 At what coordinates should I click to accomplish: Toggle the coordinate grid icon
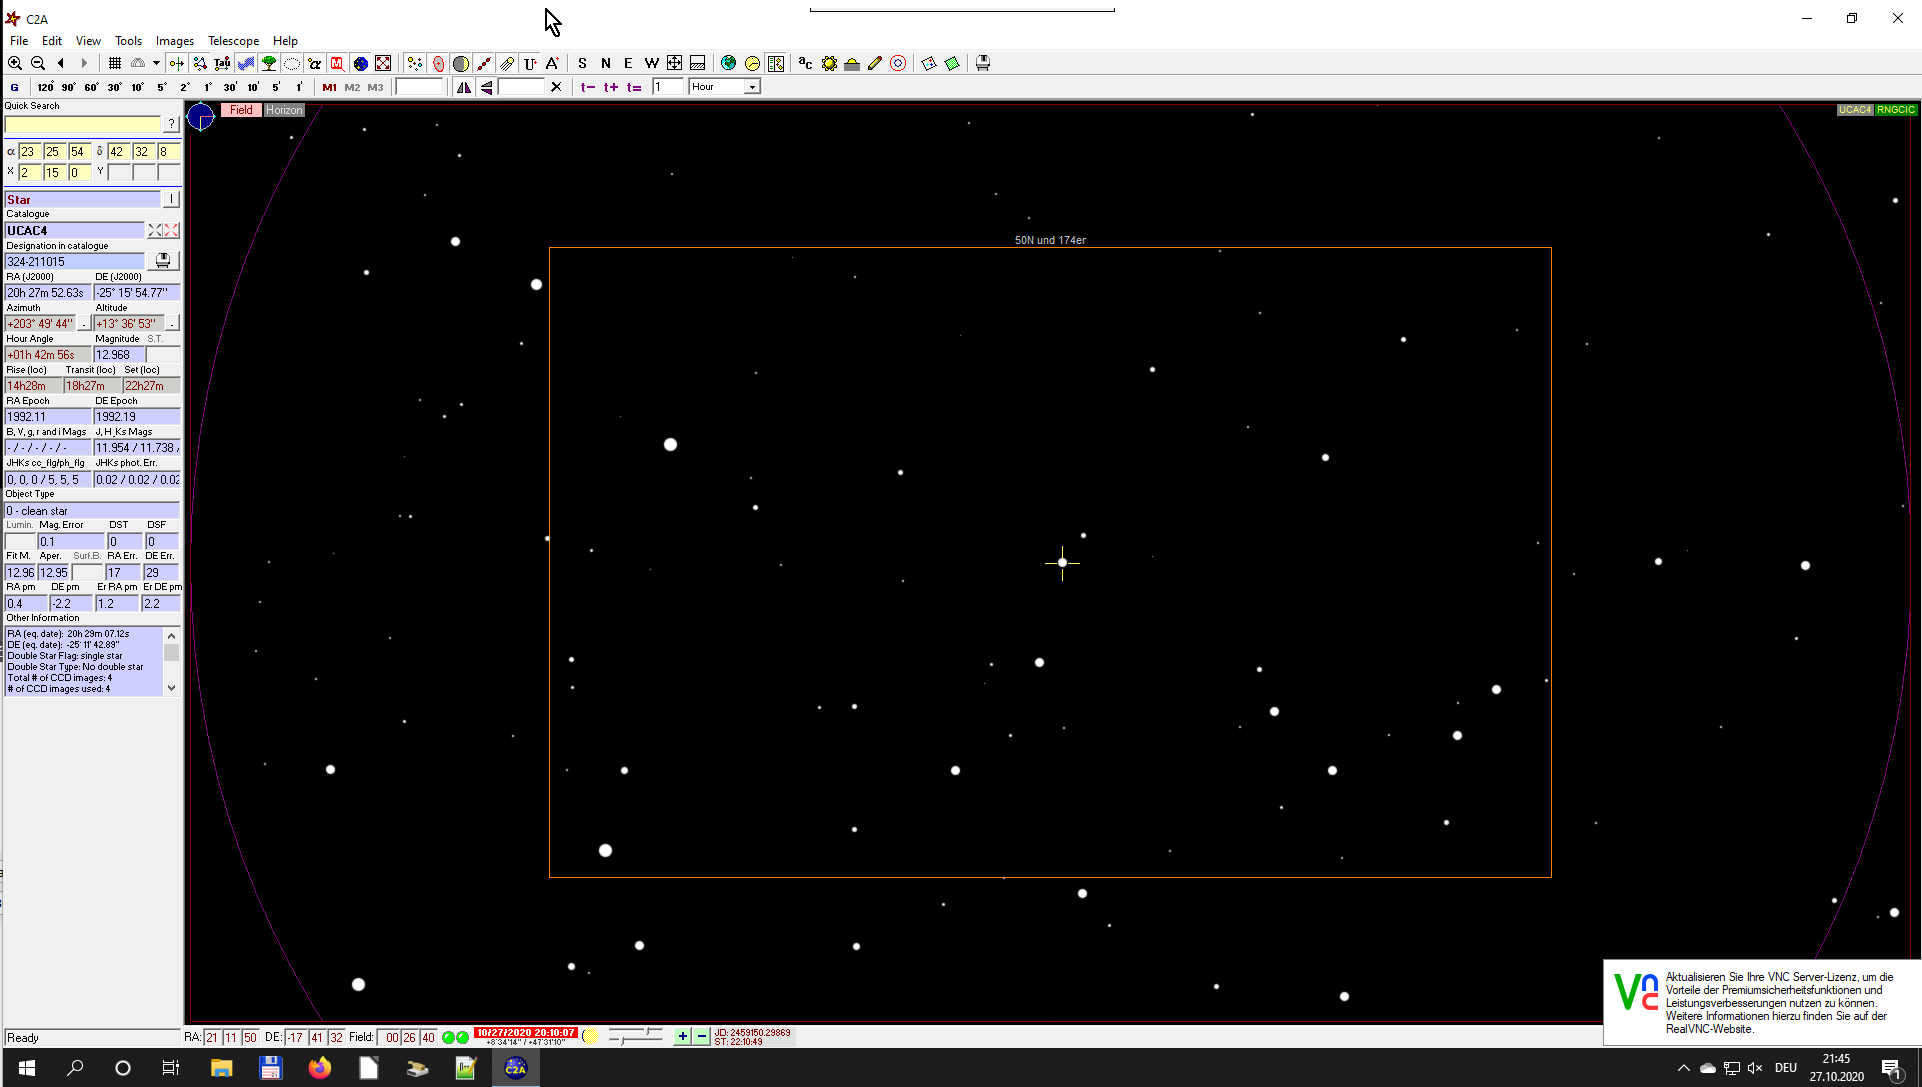pos(115,63)
